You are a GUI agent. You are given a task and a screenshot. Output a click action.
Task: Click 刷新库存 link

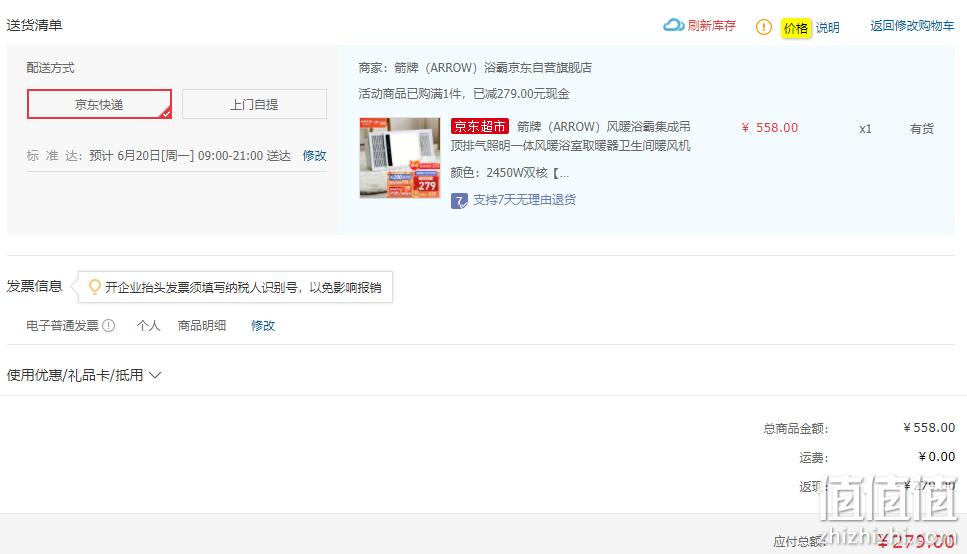(x=712, y=25)
